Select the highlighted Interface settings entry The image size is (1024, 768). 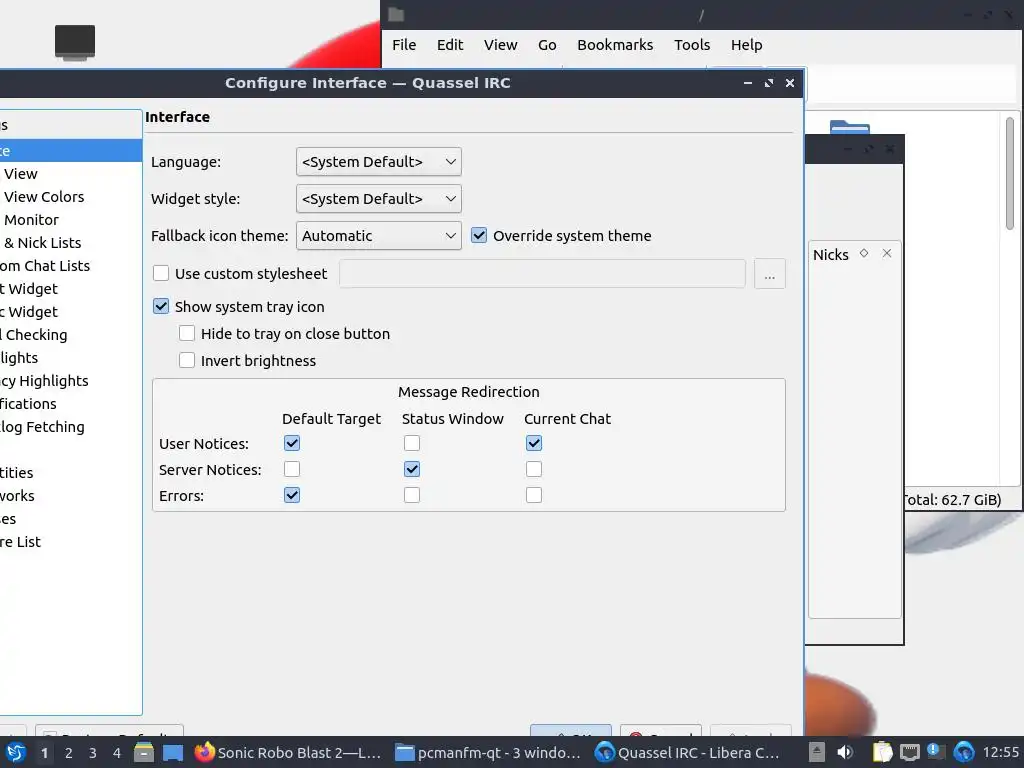pos(71,150)
